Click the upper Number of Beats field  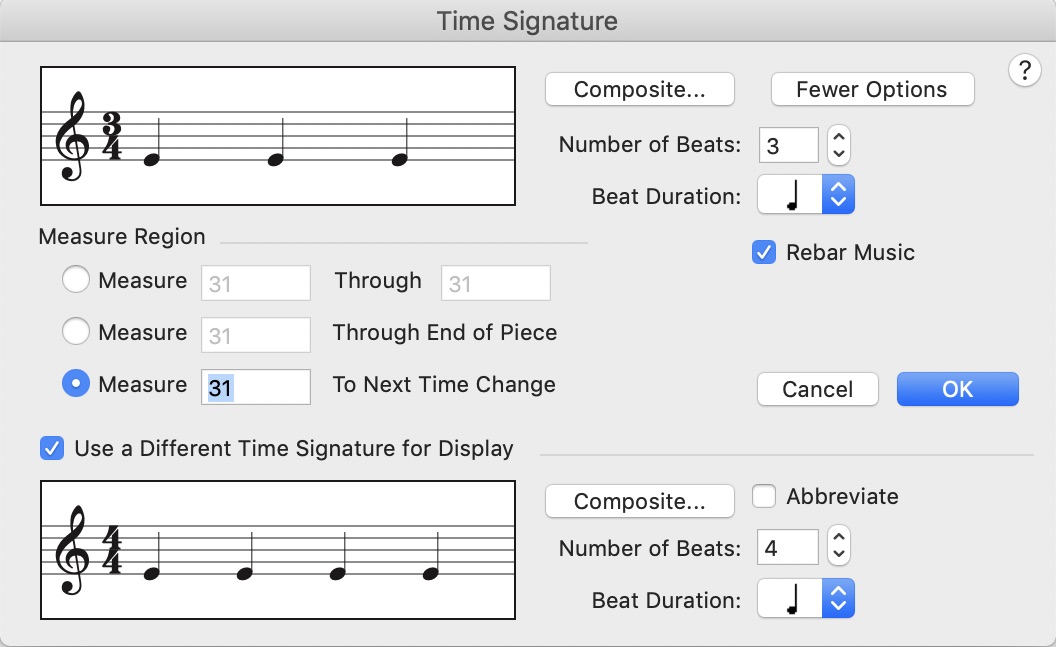tap(788, 146)
